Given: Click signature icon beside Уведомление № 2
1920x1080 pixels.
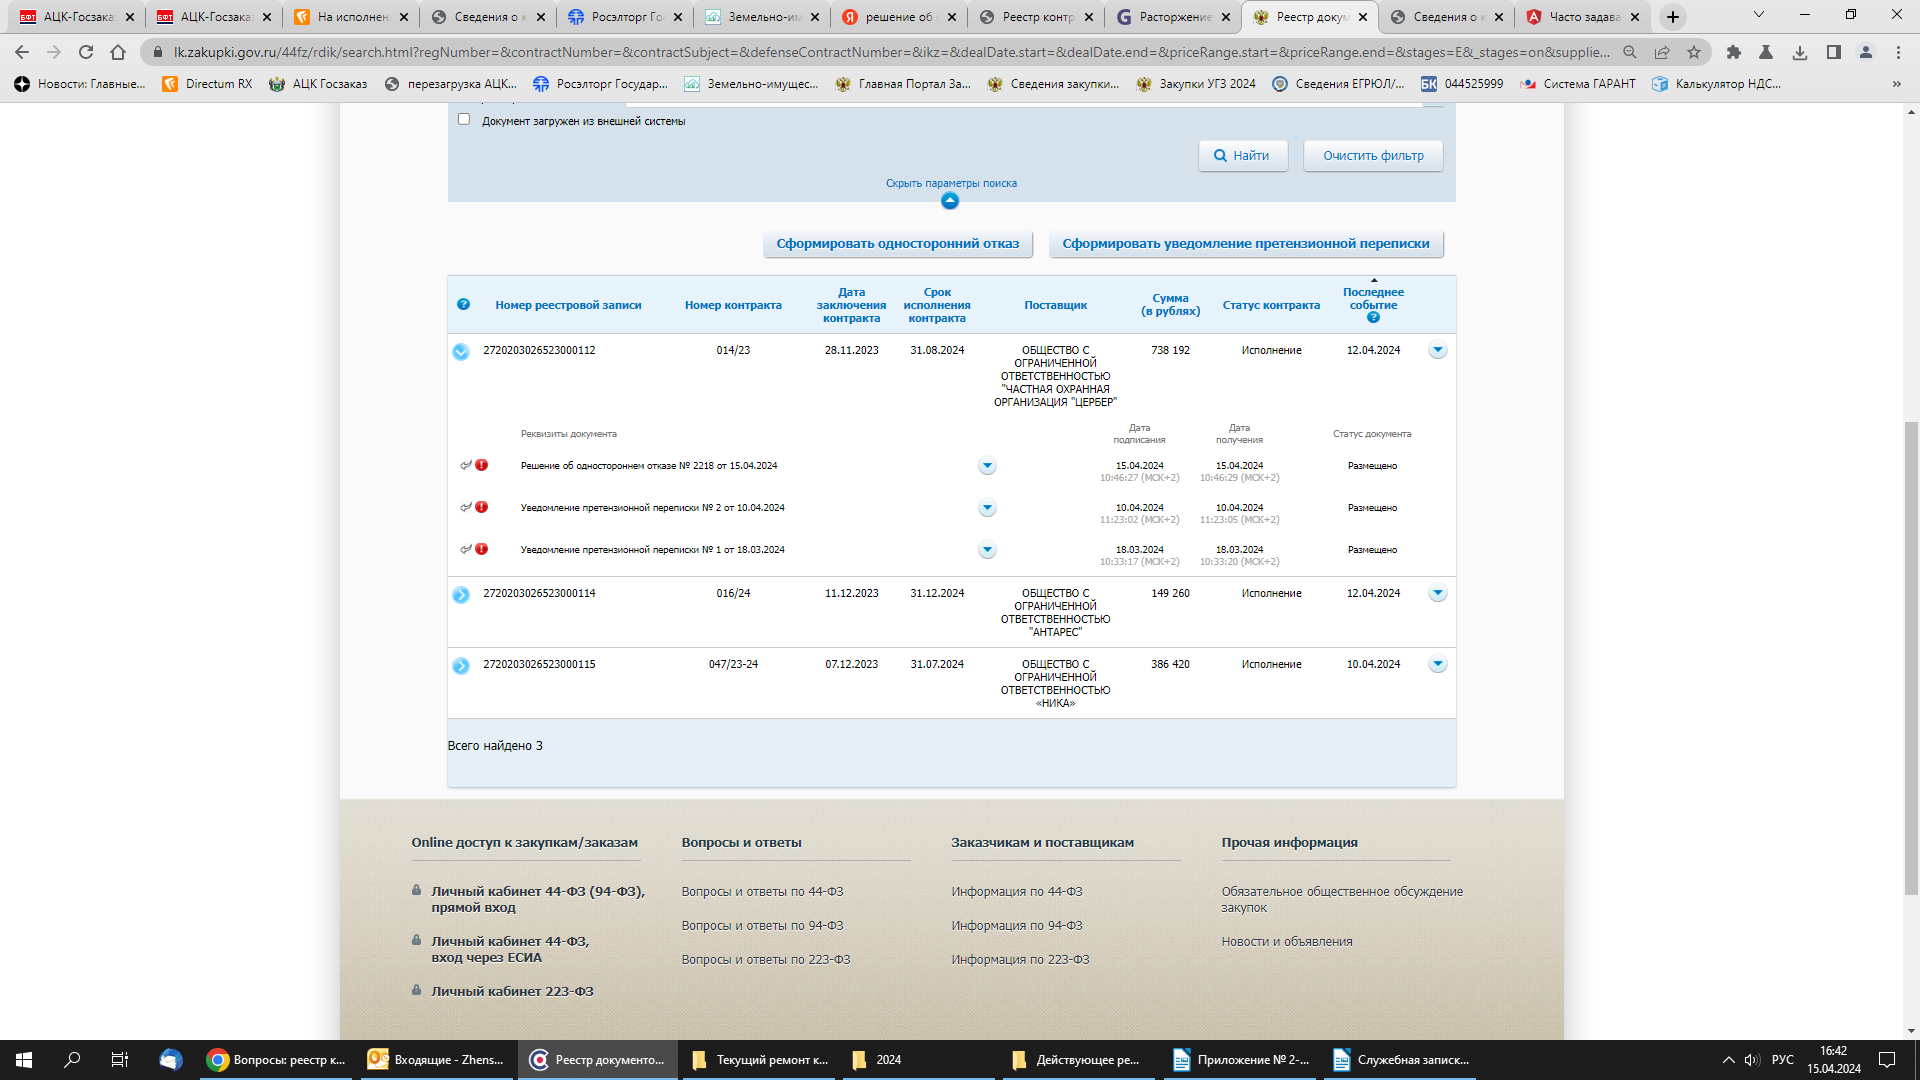Looking at the screenshot, I should coord(466,507).
